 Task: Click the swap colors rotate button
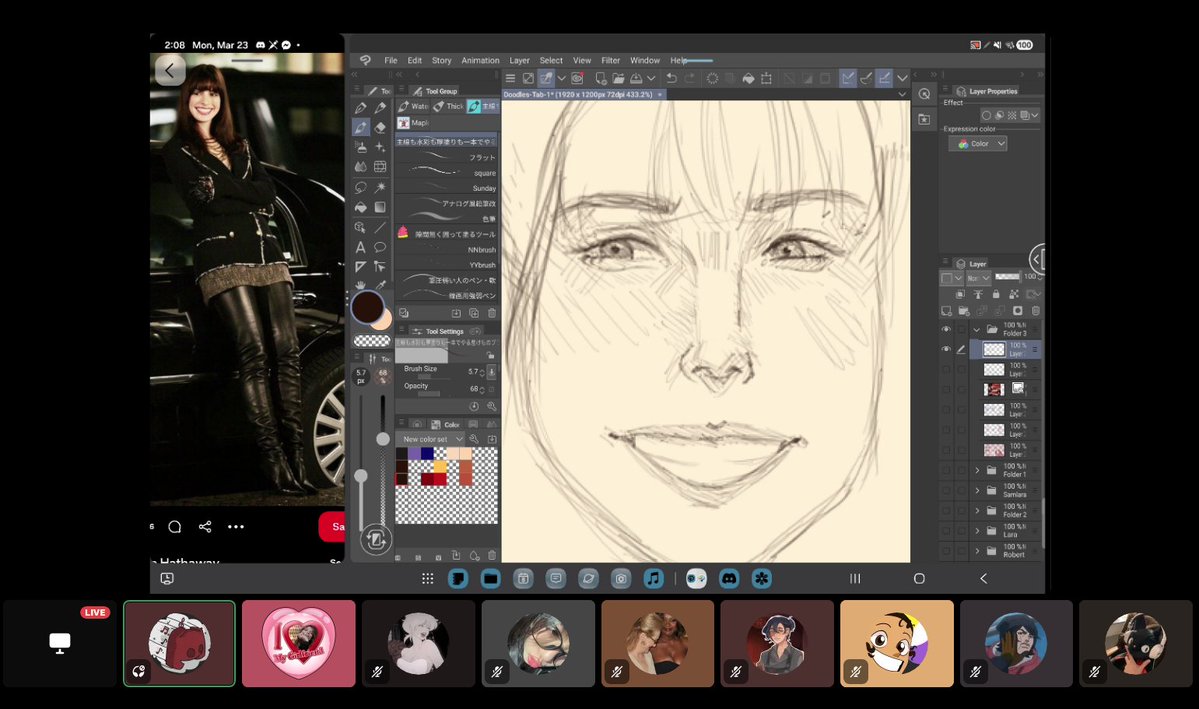(376, 539)
